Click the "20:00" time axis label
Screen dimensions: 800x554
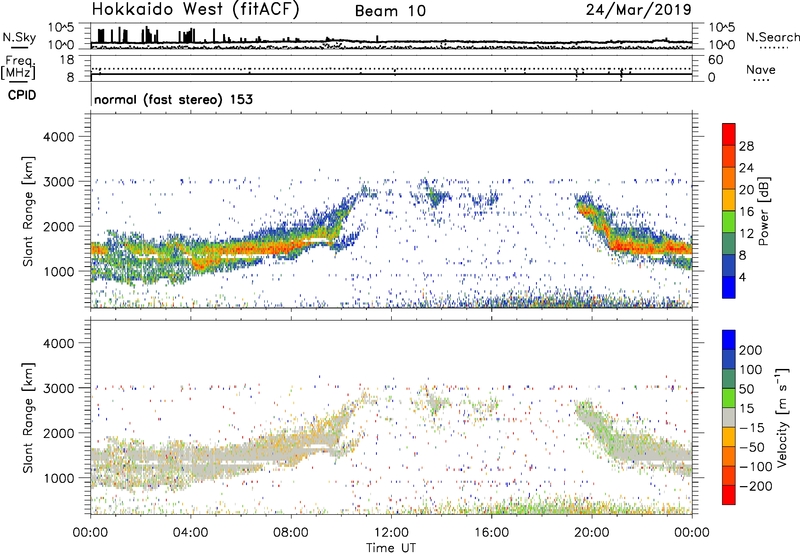click(x=592, y=533)
